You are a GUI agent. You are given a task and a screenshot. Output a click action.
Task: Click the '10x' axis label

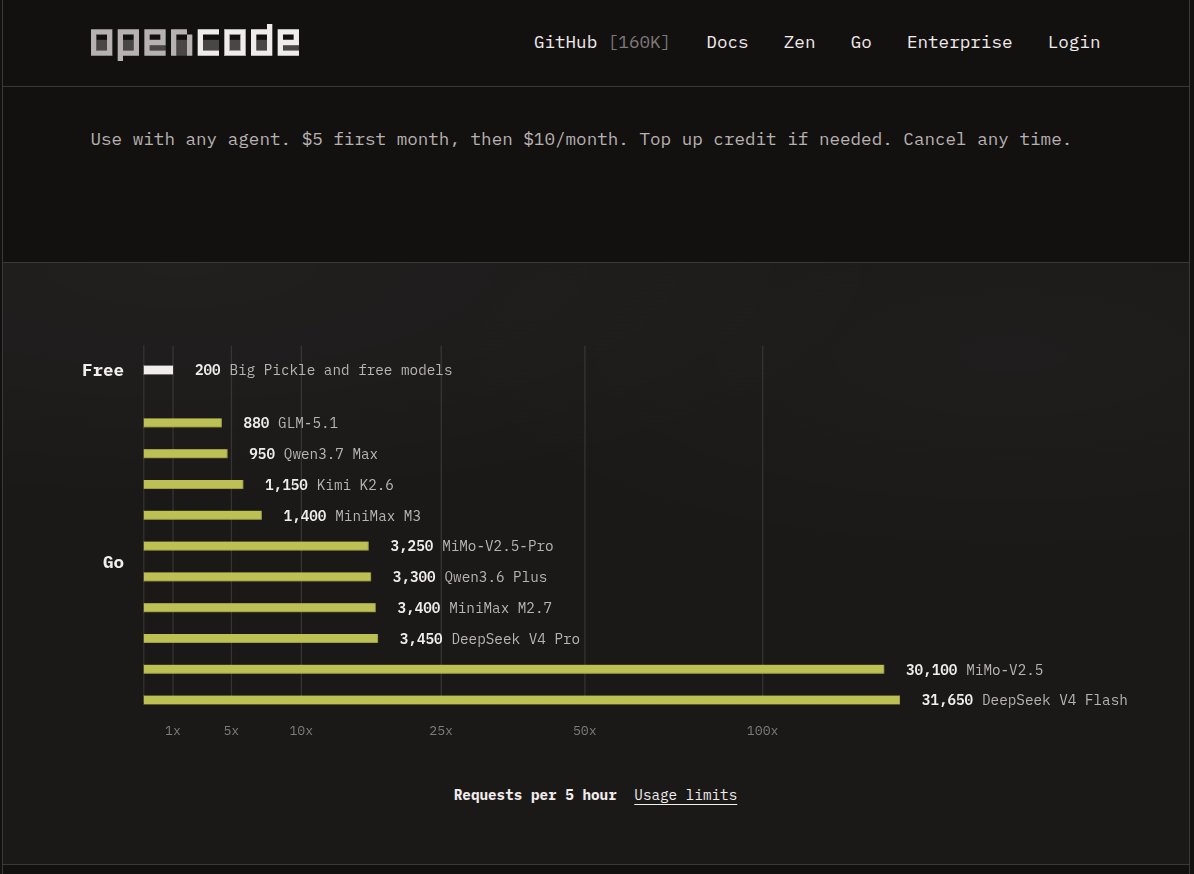[x=301, y=731]
